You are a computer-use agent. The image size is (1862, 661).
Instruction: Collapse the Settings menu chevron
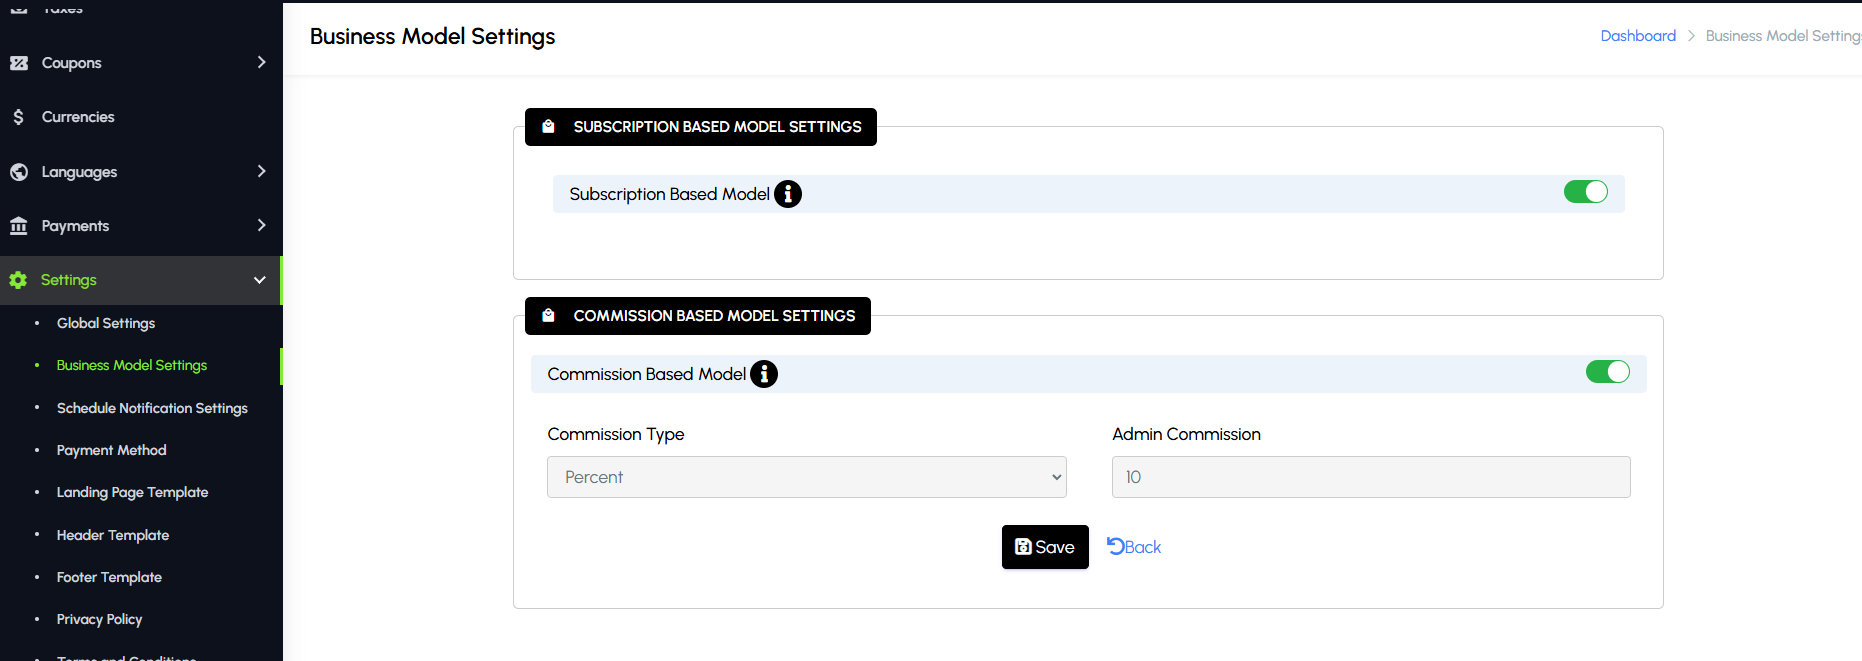click(x=260, y=280)
